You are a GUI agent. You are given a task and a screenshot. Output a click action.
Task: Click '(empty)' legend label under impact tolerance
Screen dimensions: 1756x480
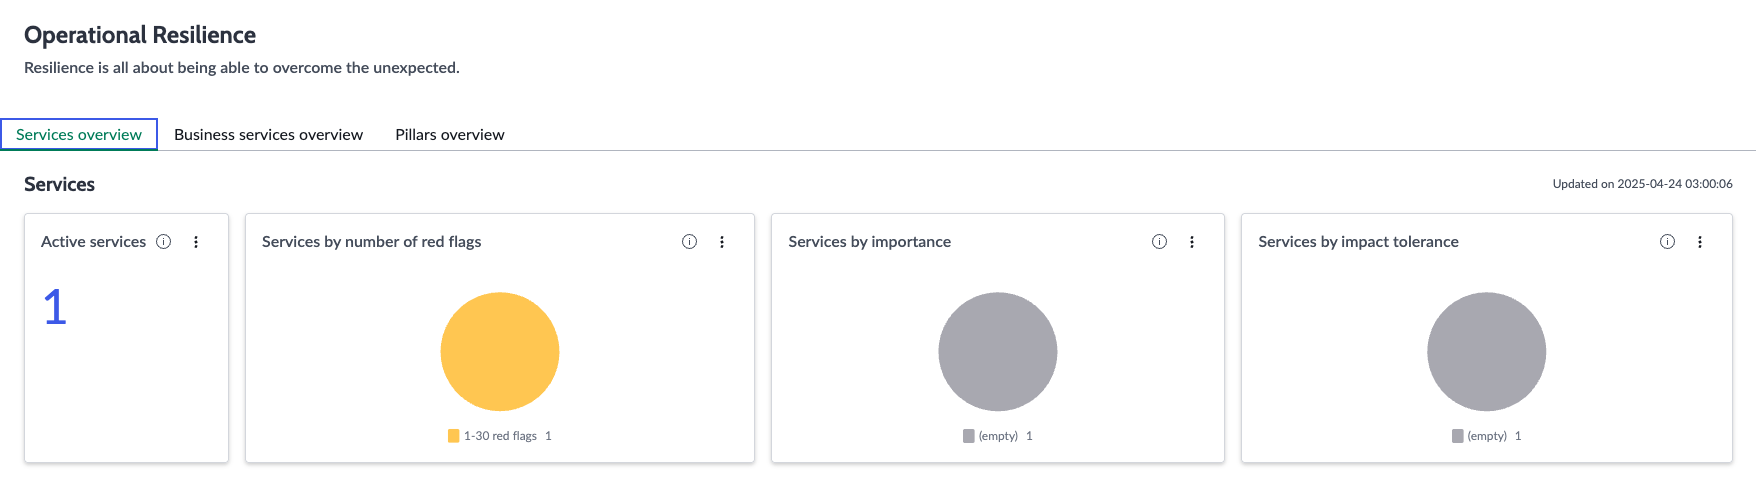(x=1487, y=436)
